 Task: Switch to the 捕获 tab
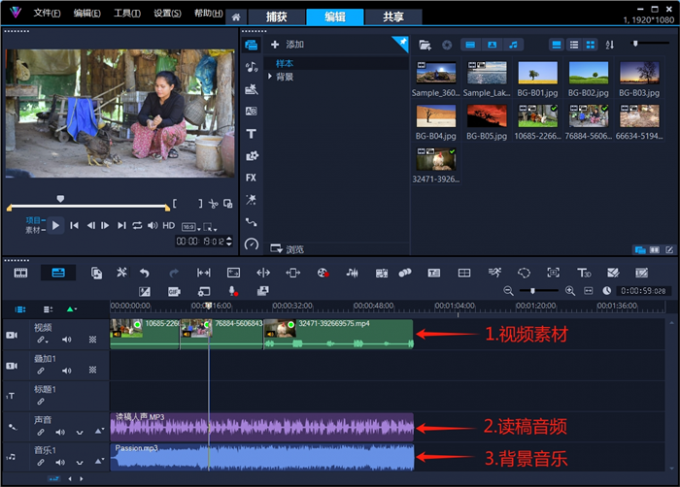[277, 17]
